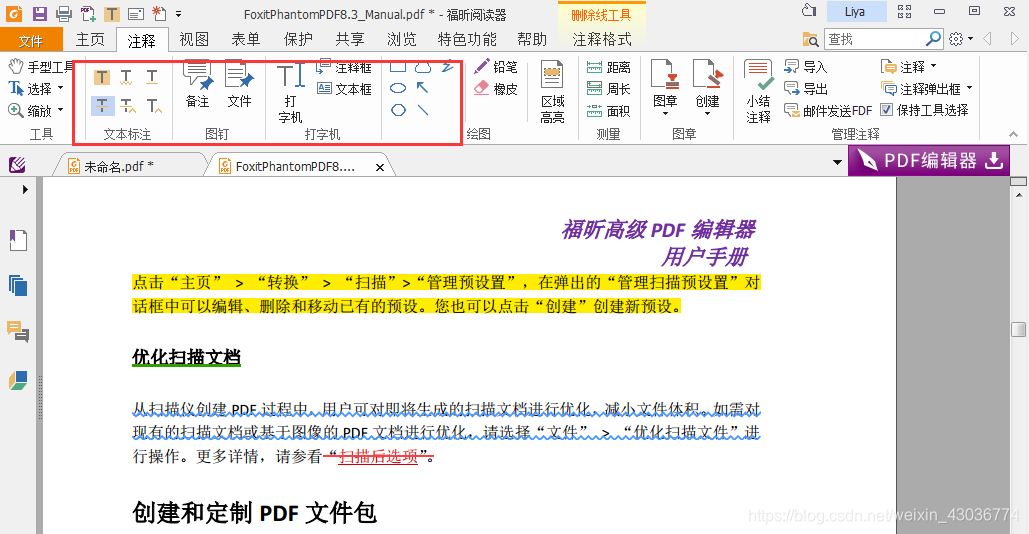
Task: Open the bookmarks panel in the sidebar
Action: pyautogui.click(x=18, y=240)
